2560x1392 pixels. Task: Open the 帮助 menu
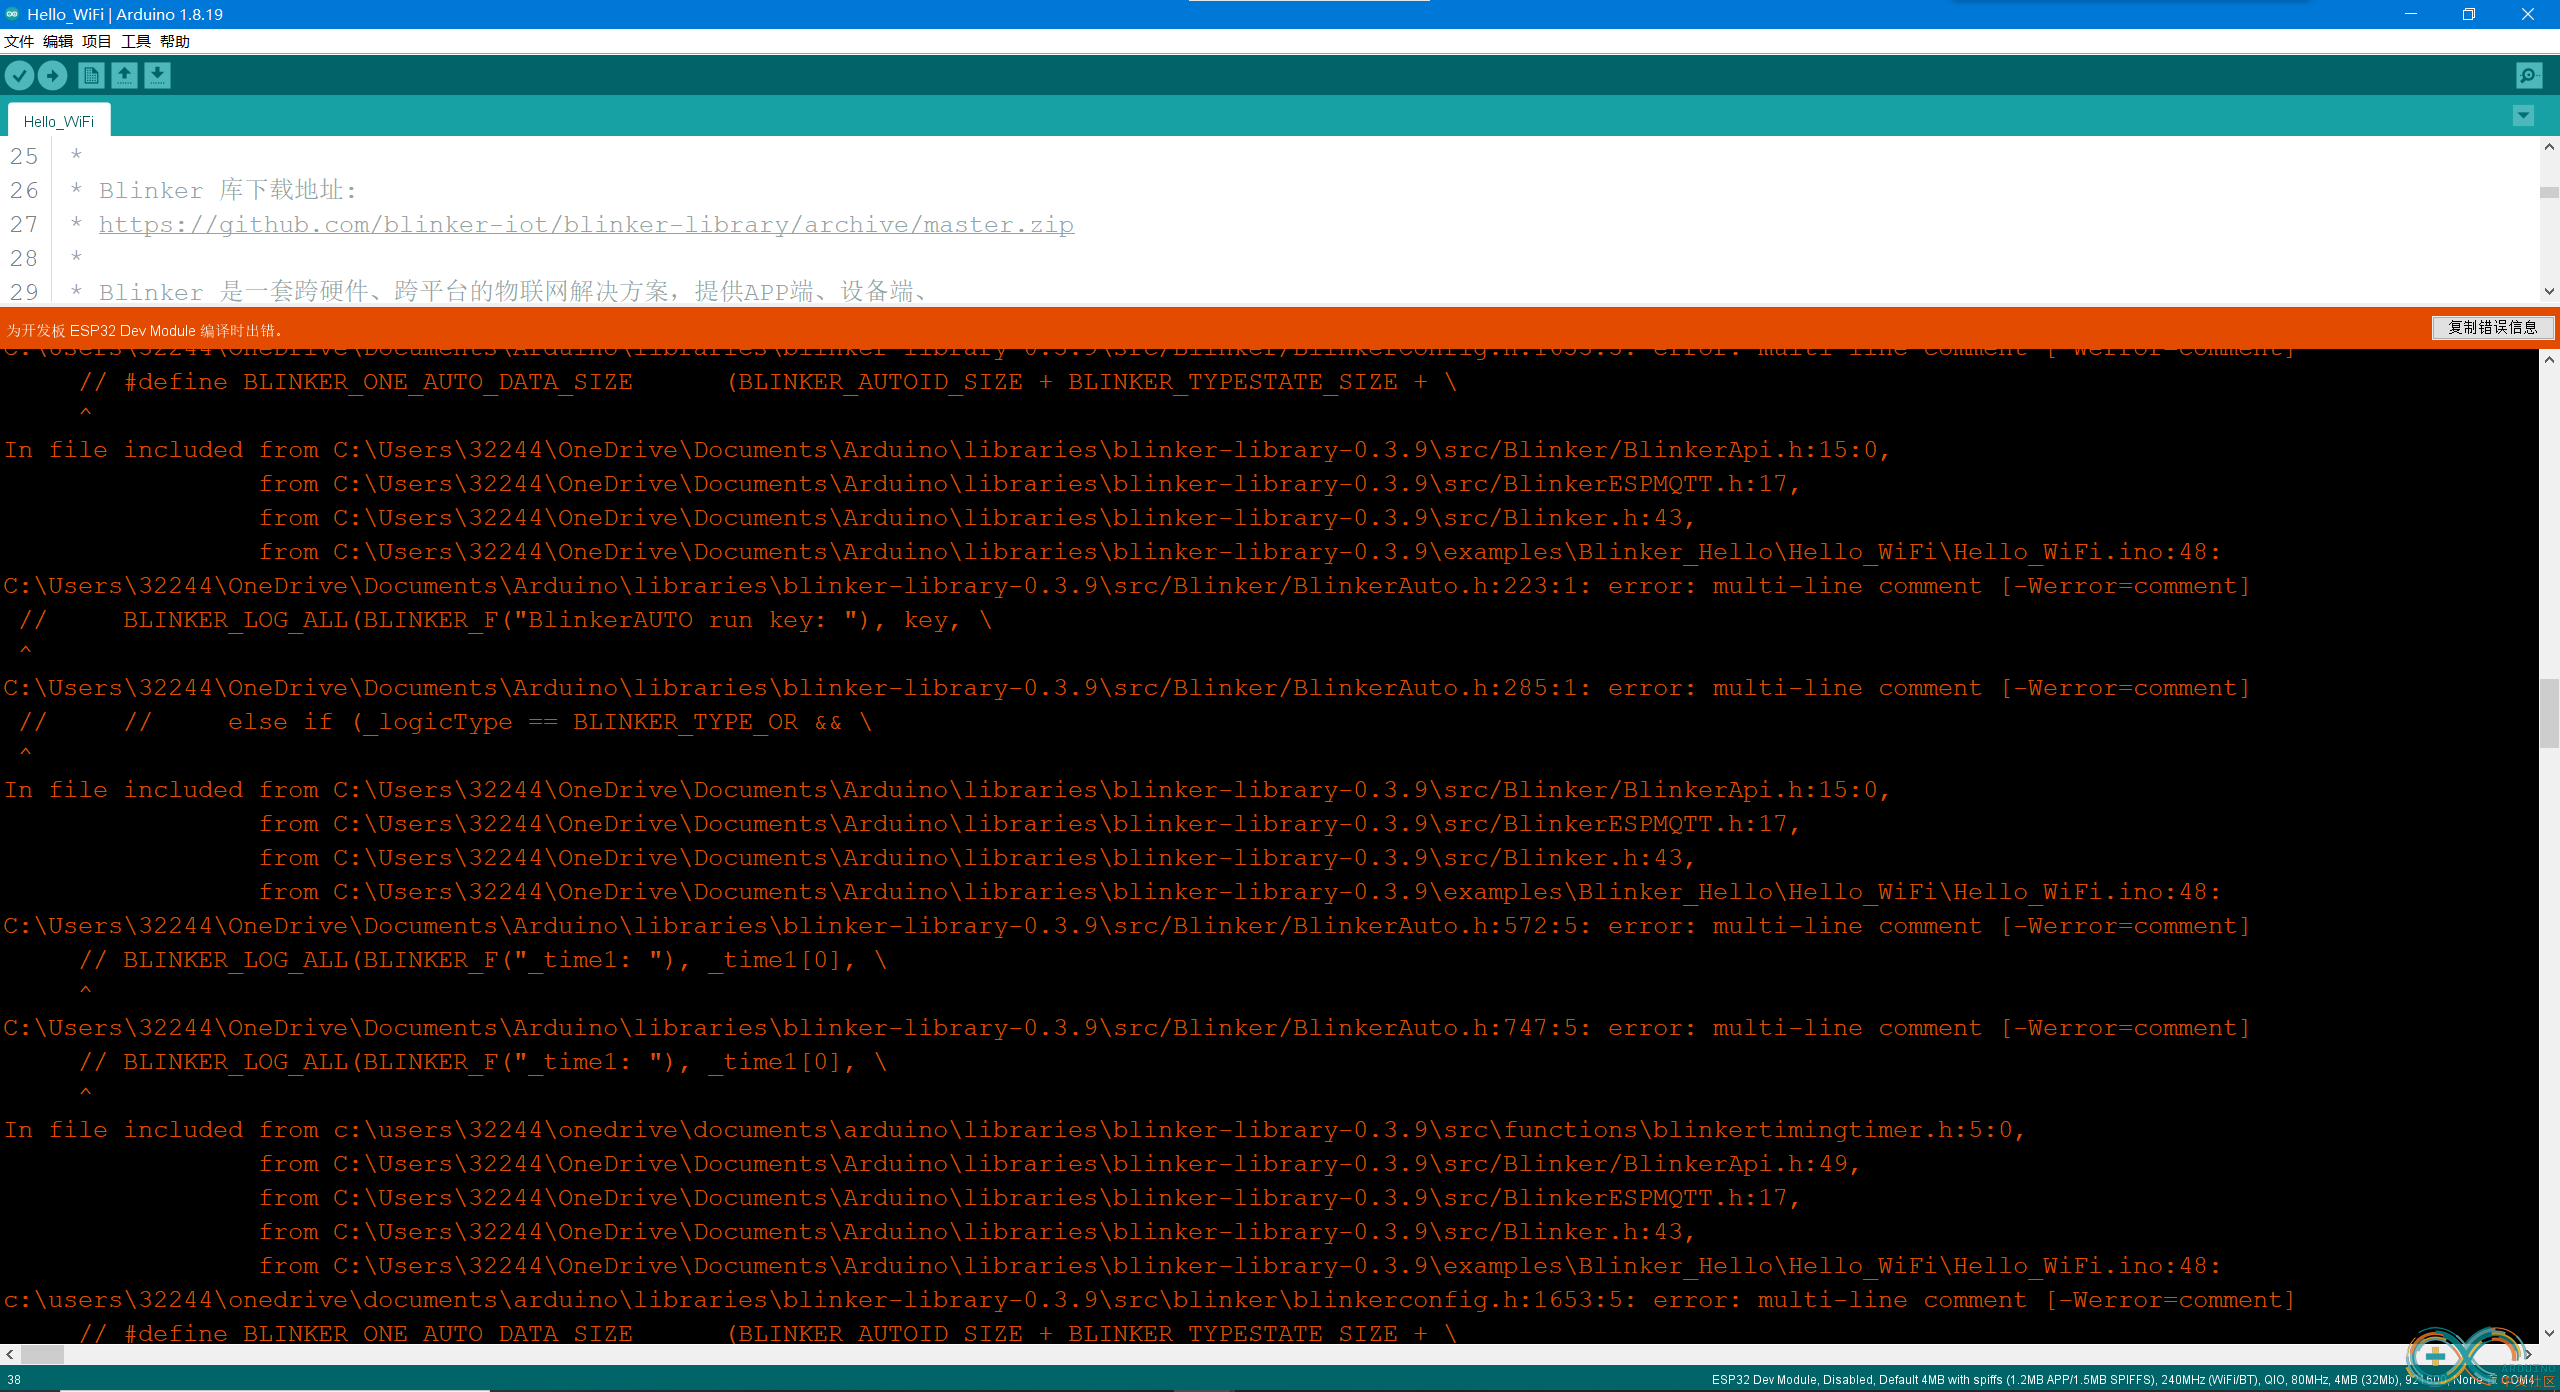pos(175,41)
